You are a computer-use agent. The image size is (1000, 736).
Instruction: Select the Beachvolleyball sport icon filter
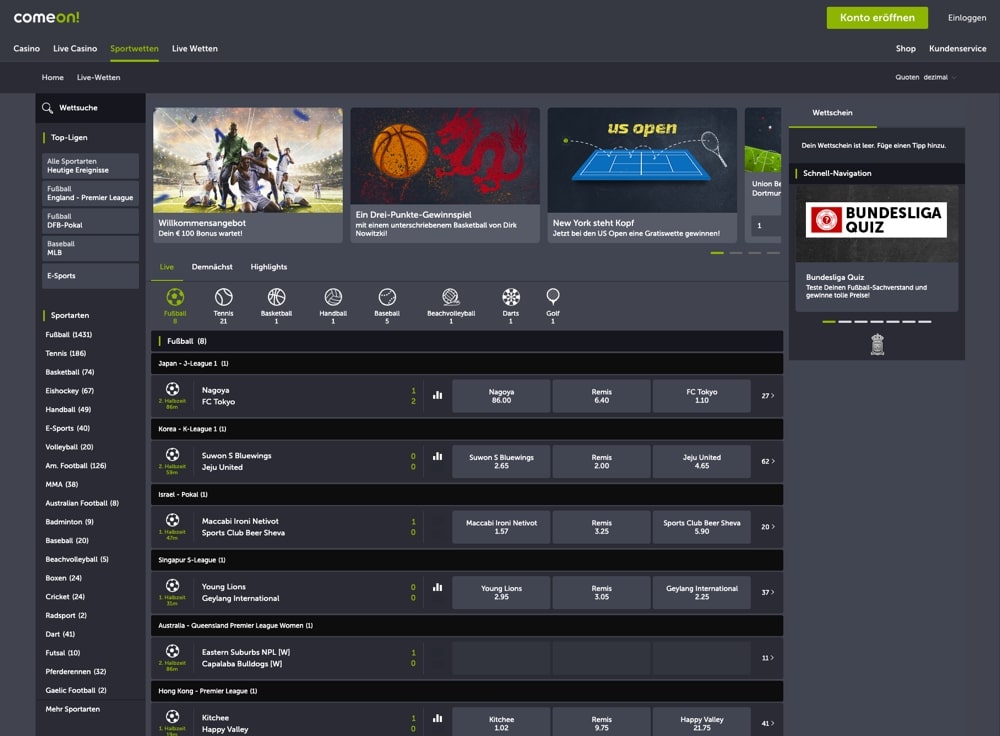click(451, 305)
